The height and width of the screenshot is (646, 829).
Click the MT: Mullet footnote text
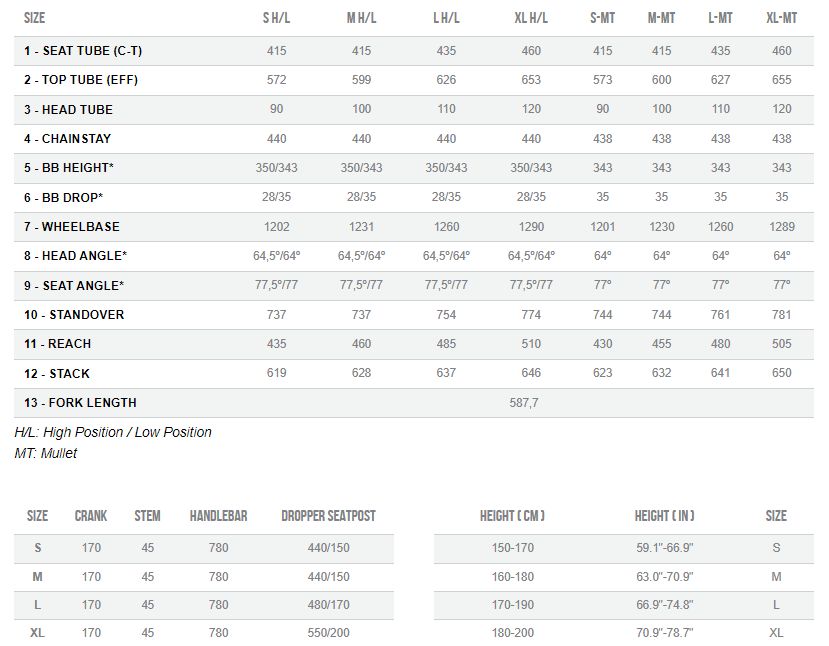pos(46,454)
